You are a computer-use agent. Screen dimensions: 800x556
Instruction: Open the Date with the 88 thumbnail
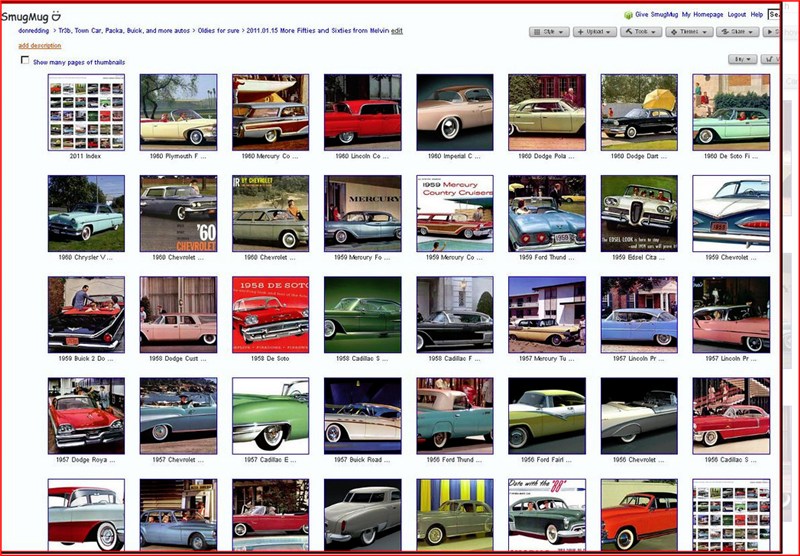(547, 514)
